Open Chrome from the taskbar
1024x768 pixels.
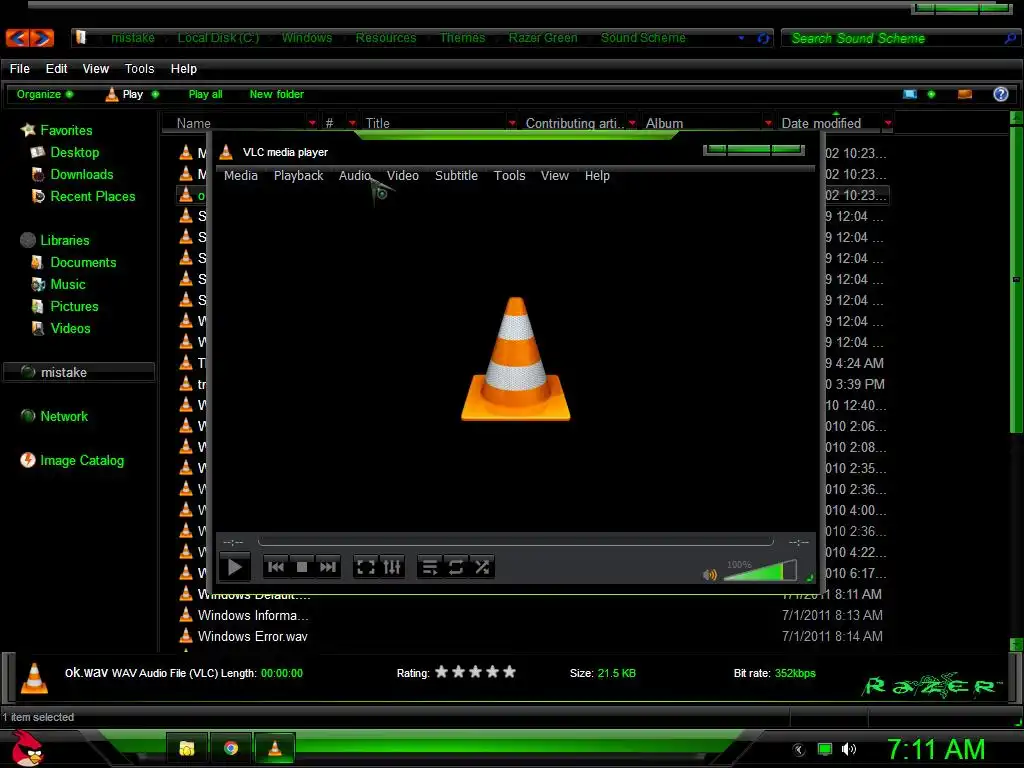[231, 748]
